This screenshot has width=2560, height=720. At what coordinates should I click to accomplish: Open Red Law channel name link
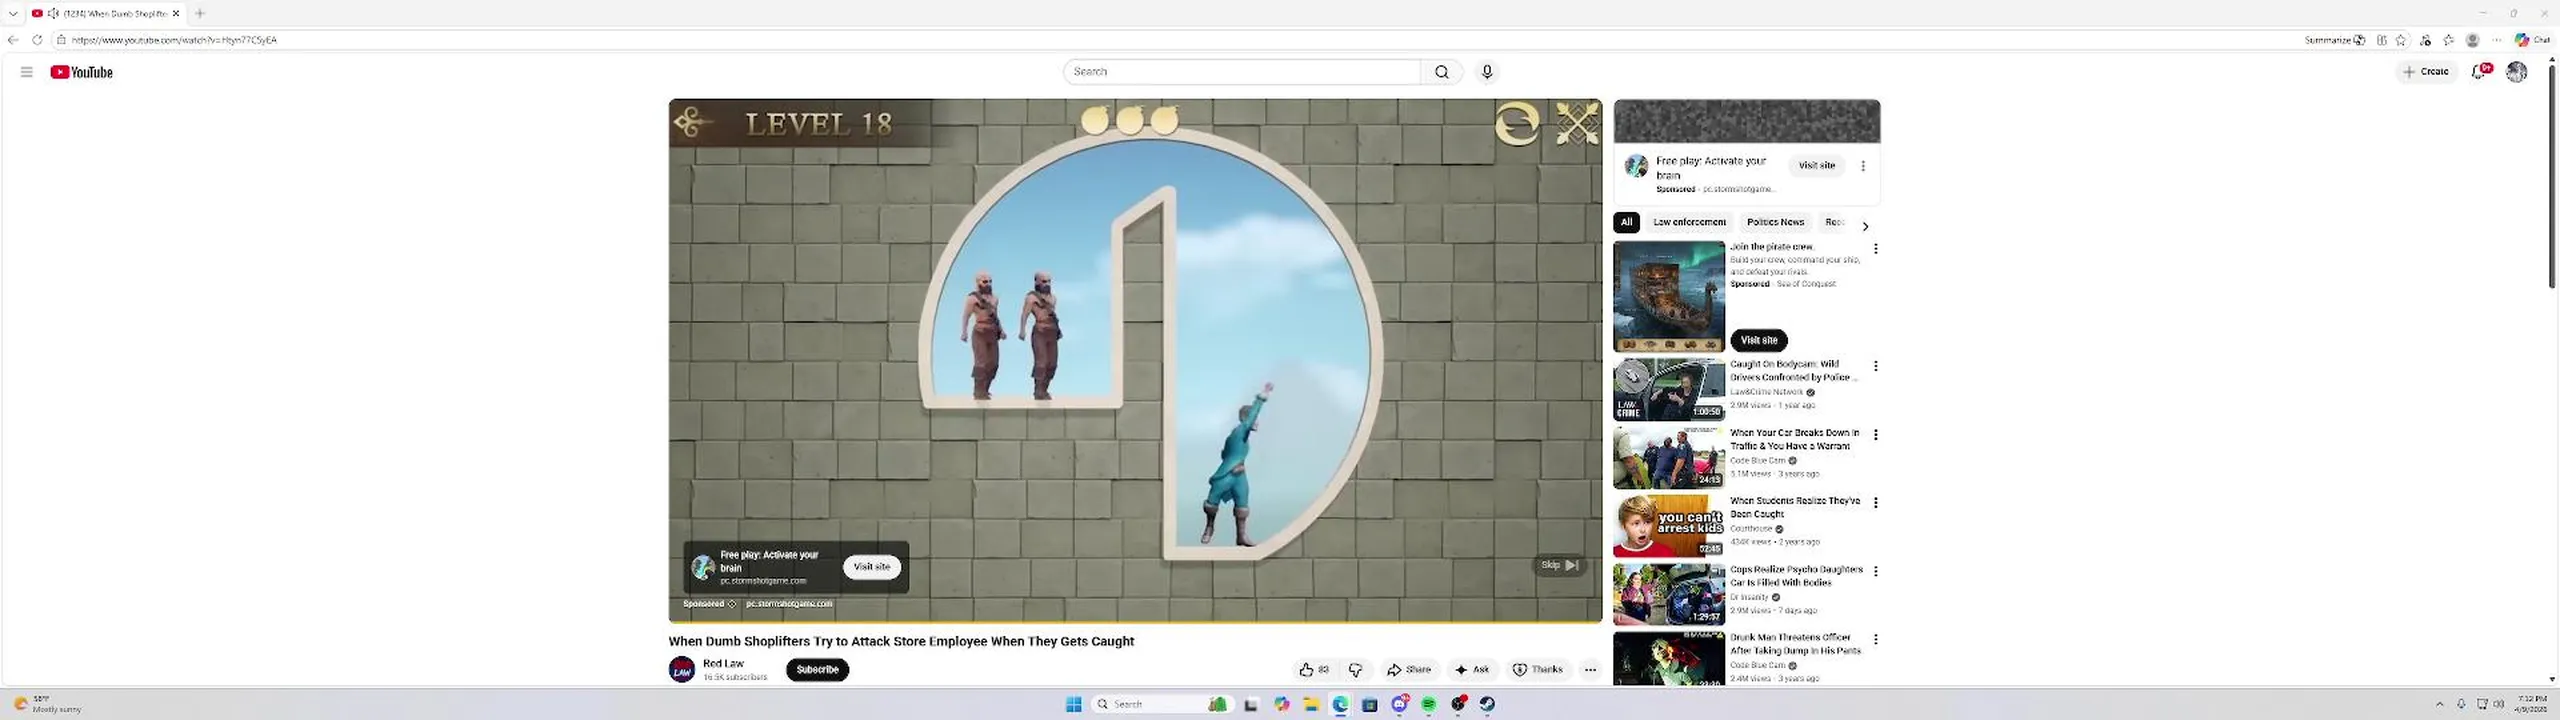coord(723,663)
